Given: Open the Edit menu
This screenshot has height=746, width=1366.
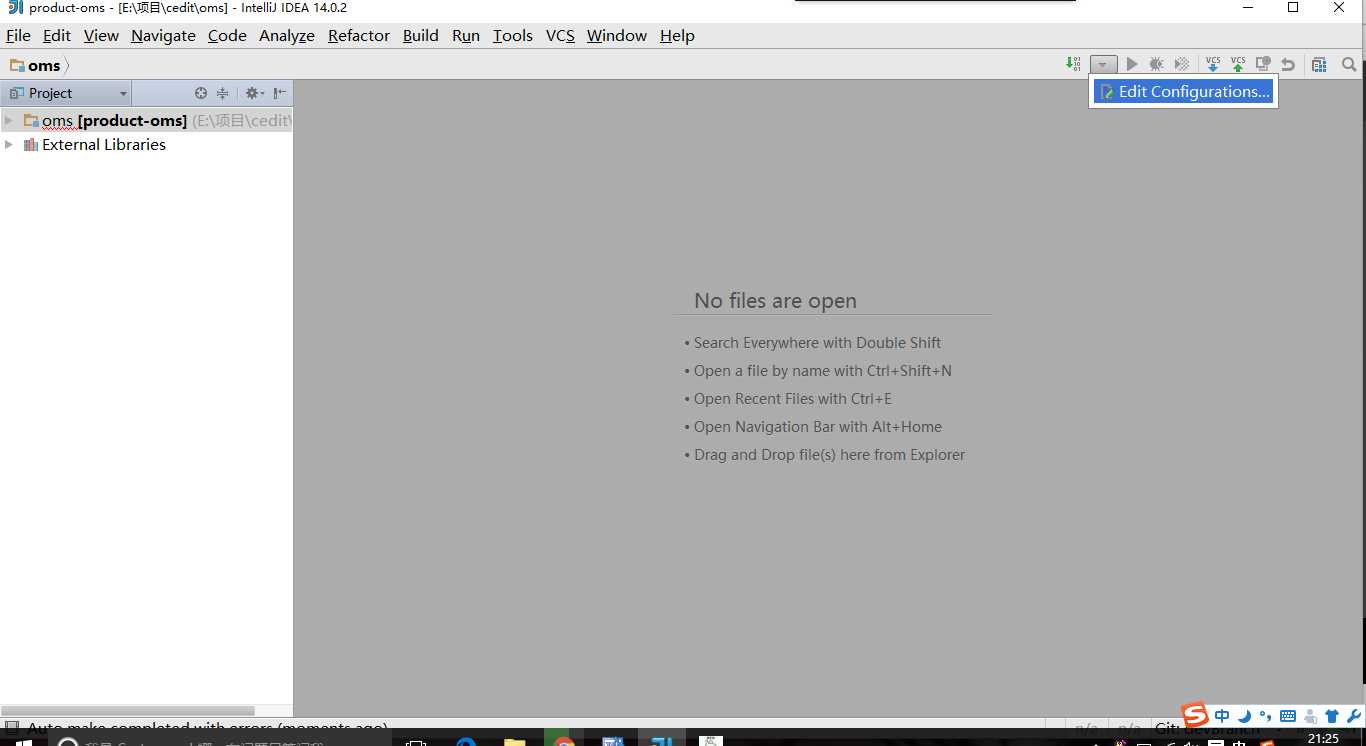Looking at the screenshot, I should [57, 35].
